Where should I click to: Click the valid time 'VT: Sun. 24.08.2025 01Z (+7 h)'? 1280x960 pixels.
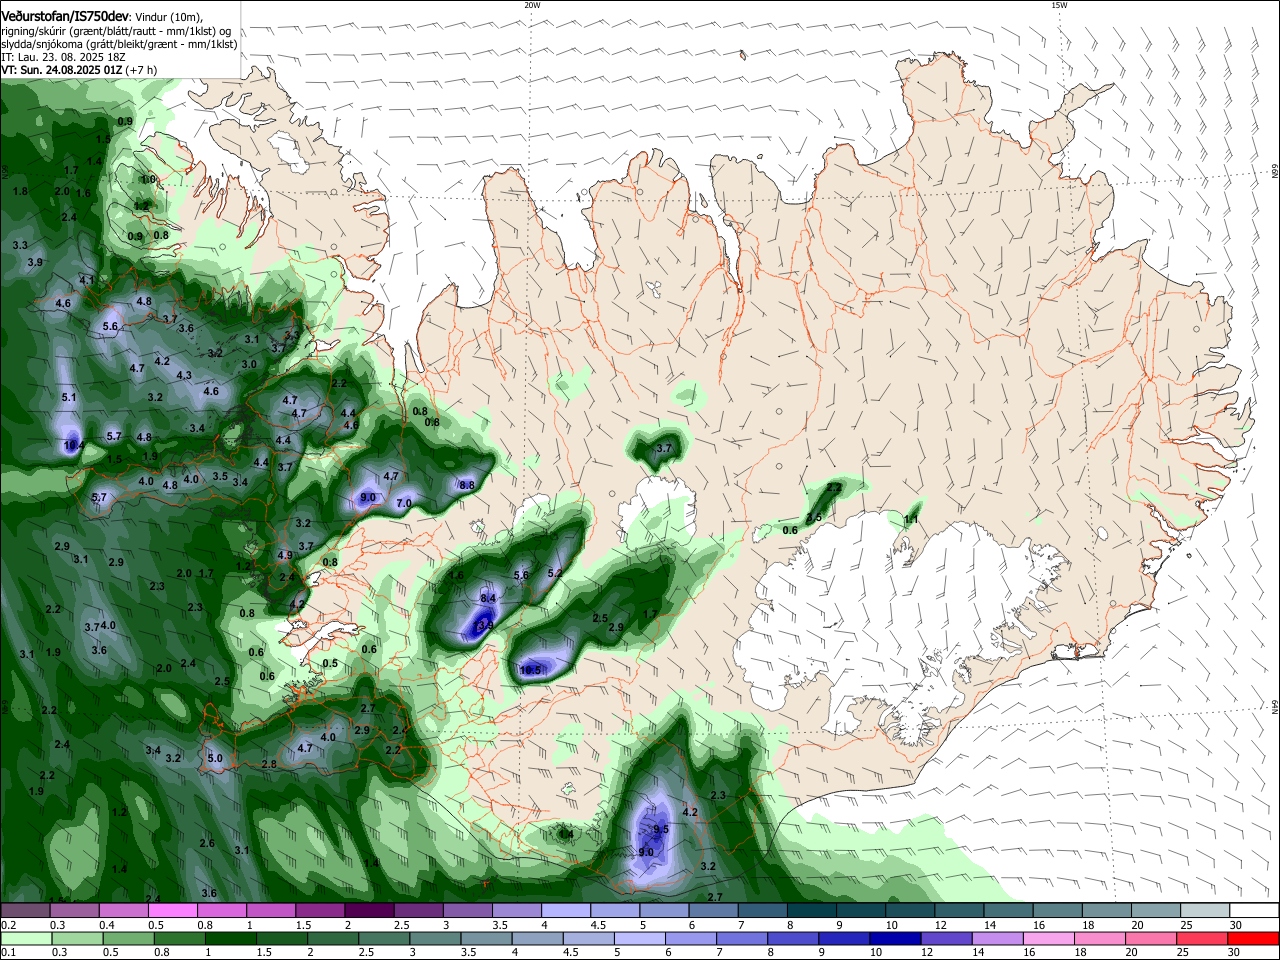pyautogui.click(x=79, y=70)
